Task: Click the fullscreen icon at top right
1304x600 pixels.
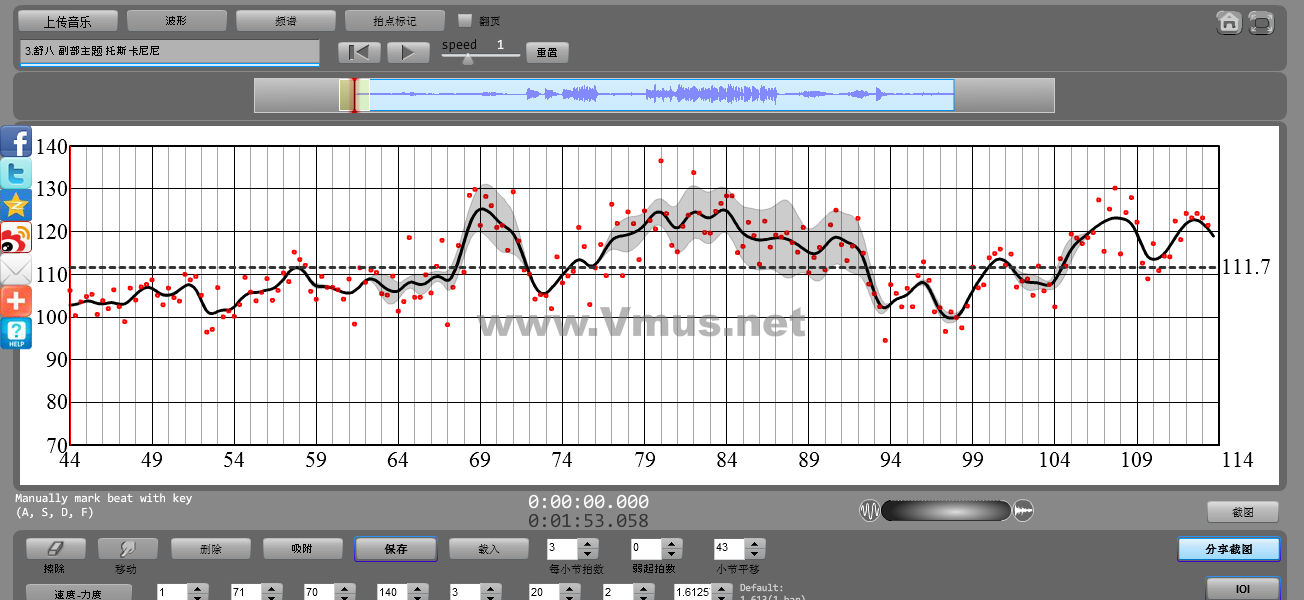Action: click(x=1262, y=23)
